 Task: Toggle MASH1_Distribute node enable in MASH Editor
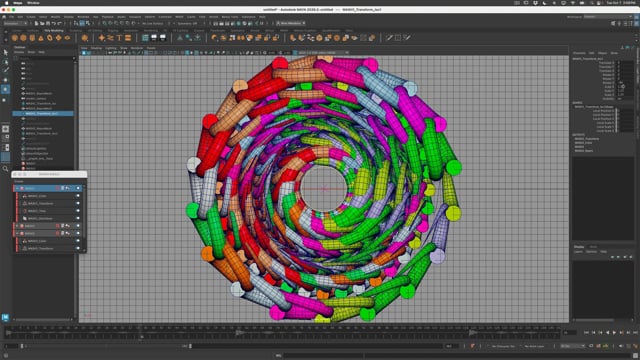coord(78,218)
